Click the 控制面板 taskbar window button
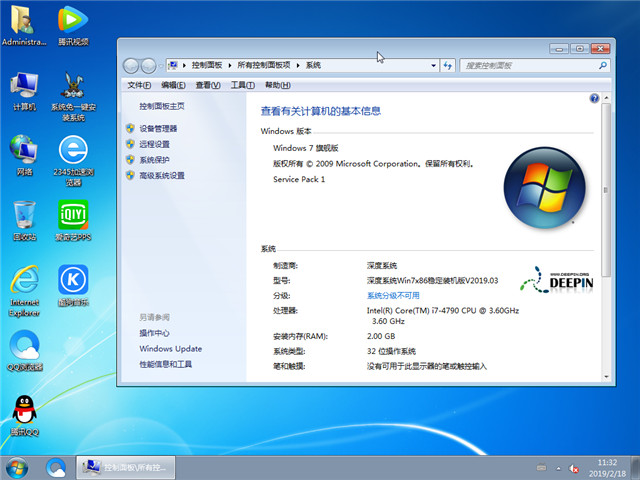This screenshot has height=480, width=640. tap(126, 468)
